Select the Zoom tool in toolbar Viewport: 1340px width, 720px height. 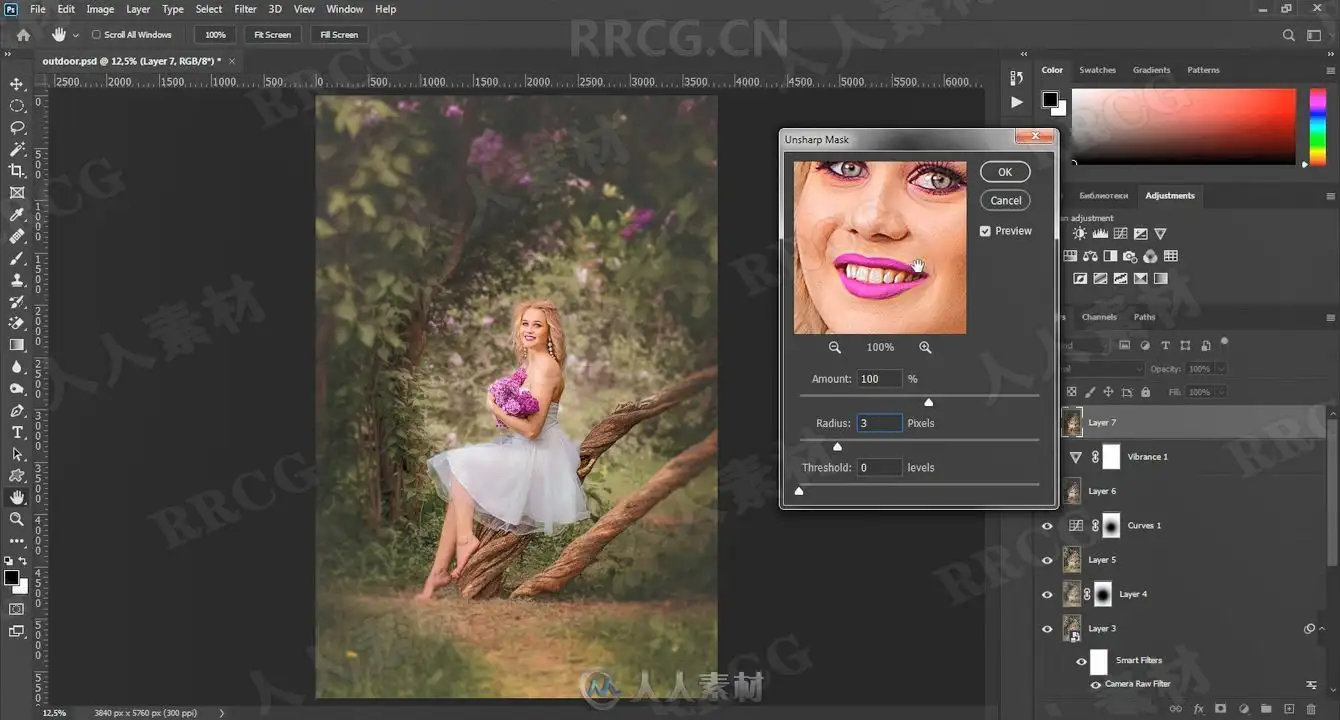17,519
